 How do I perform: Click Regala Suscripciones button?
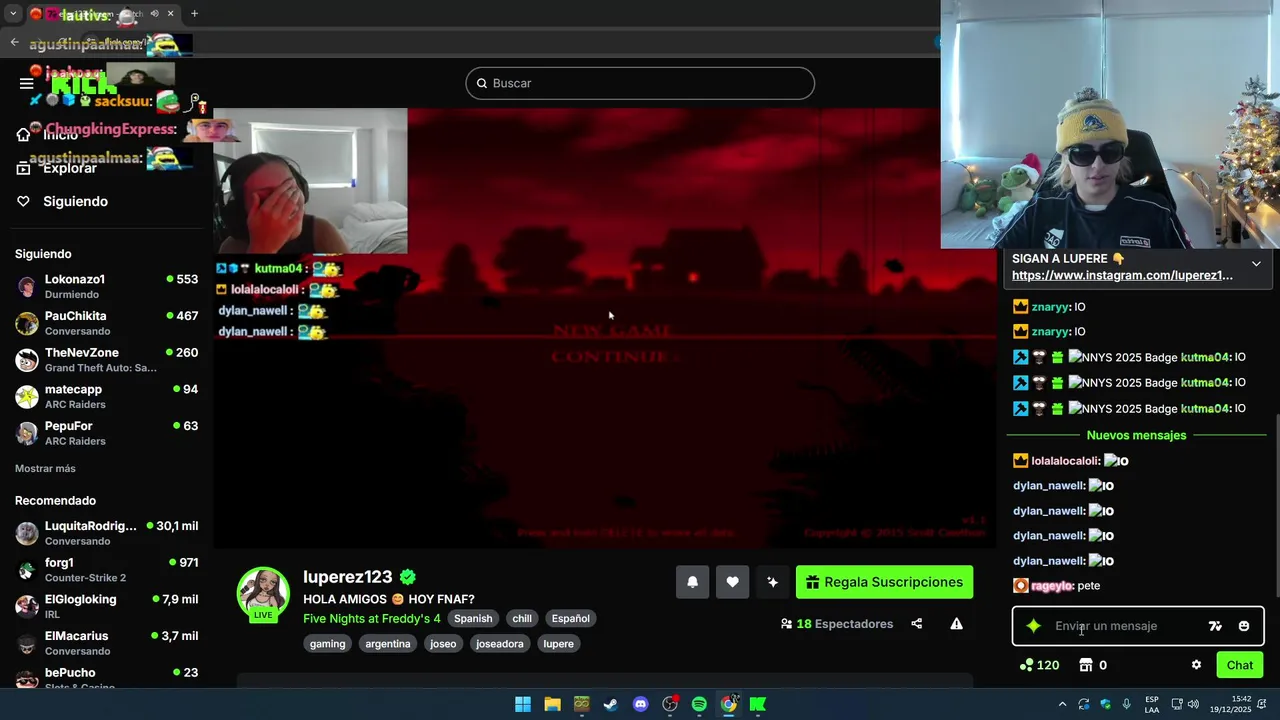pos(884,582)
